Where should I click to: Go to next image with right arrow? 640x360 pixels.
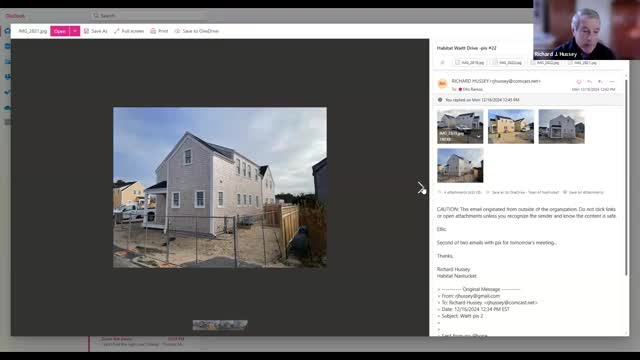coord(421,188)
